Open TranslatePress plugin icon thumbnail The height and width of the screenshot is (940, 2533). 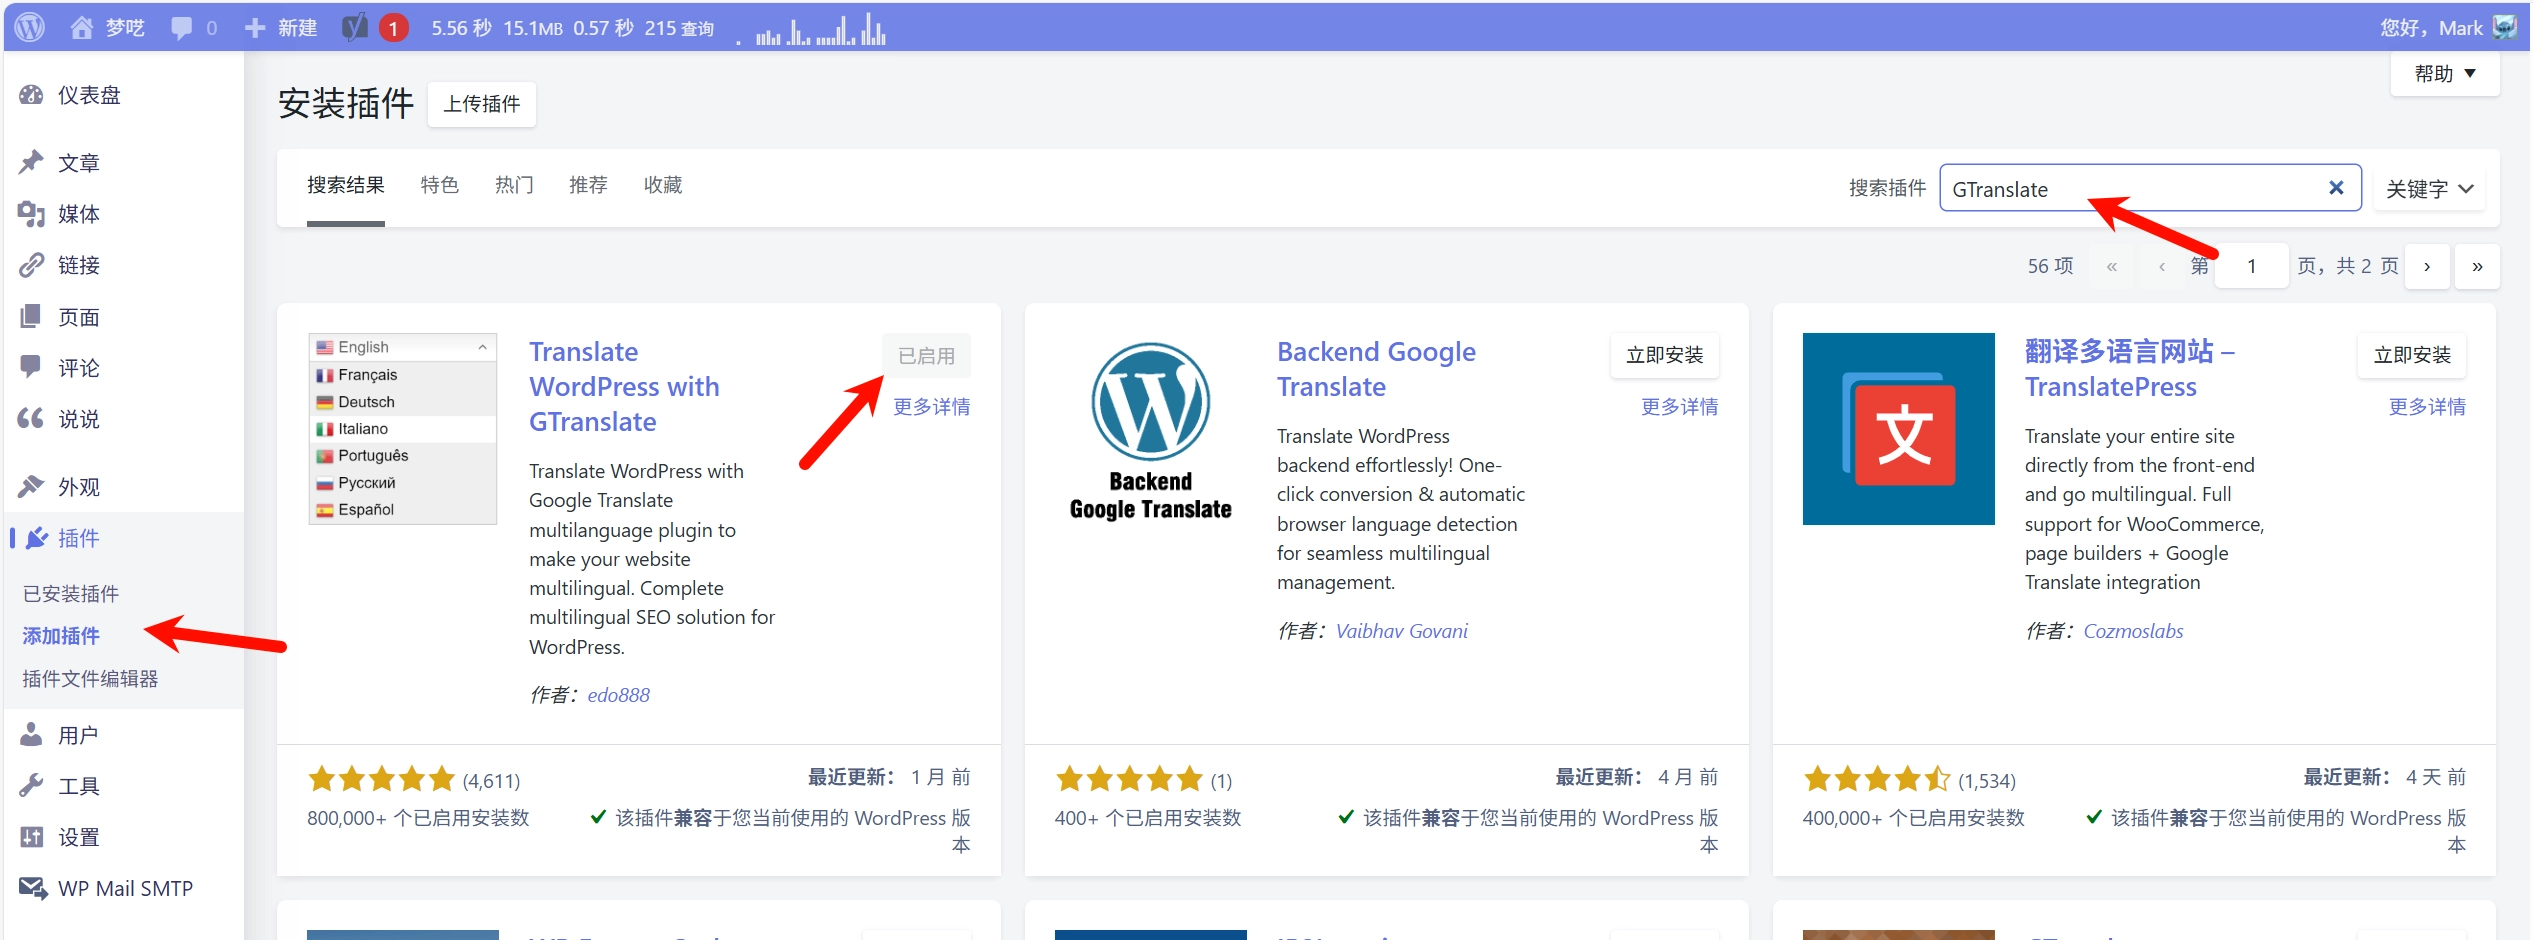[x=1898, y=428]
